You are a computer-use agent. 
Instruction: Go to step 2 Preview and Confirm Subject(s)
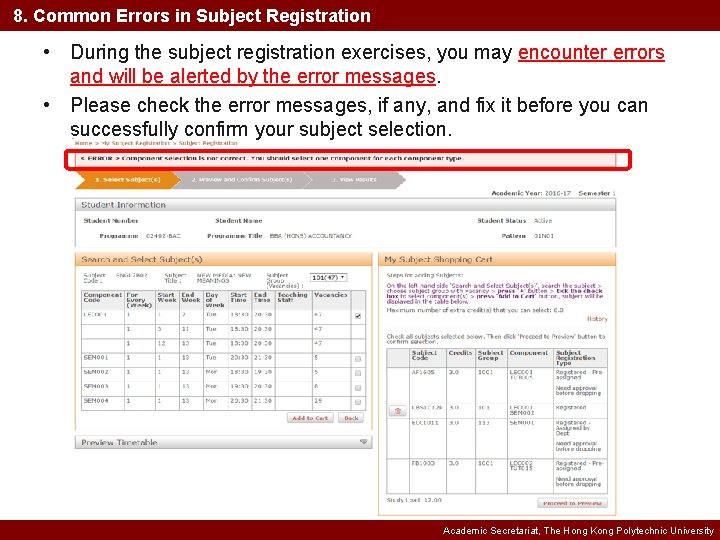pyautogui.click(x=242, y=180)
